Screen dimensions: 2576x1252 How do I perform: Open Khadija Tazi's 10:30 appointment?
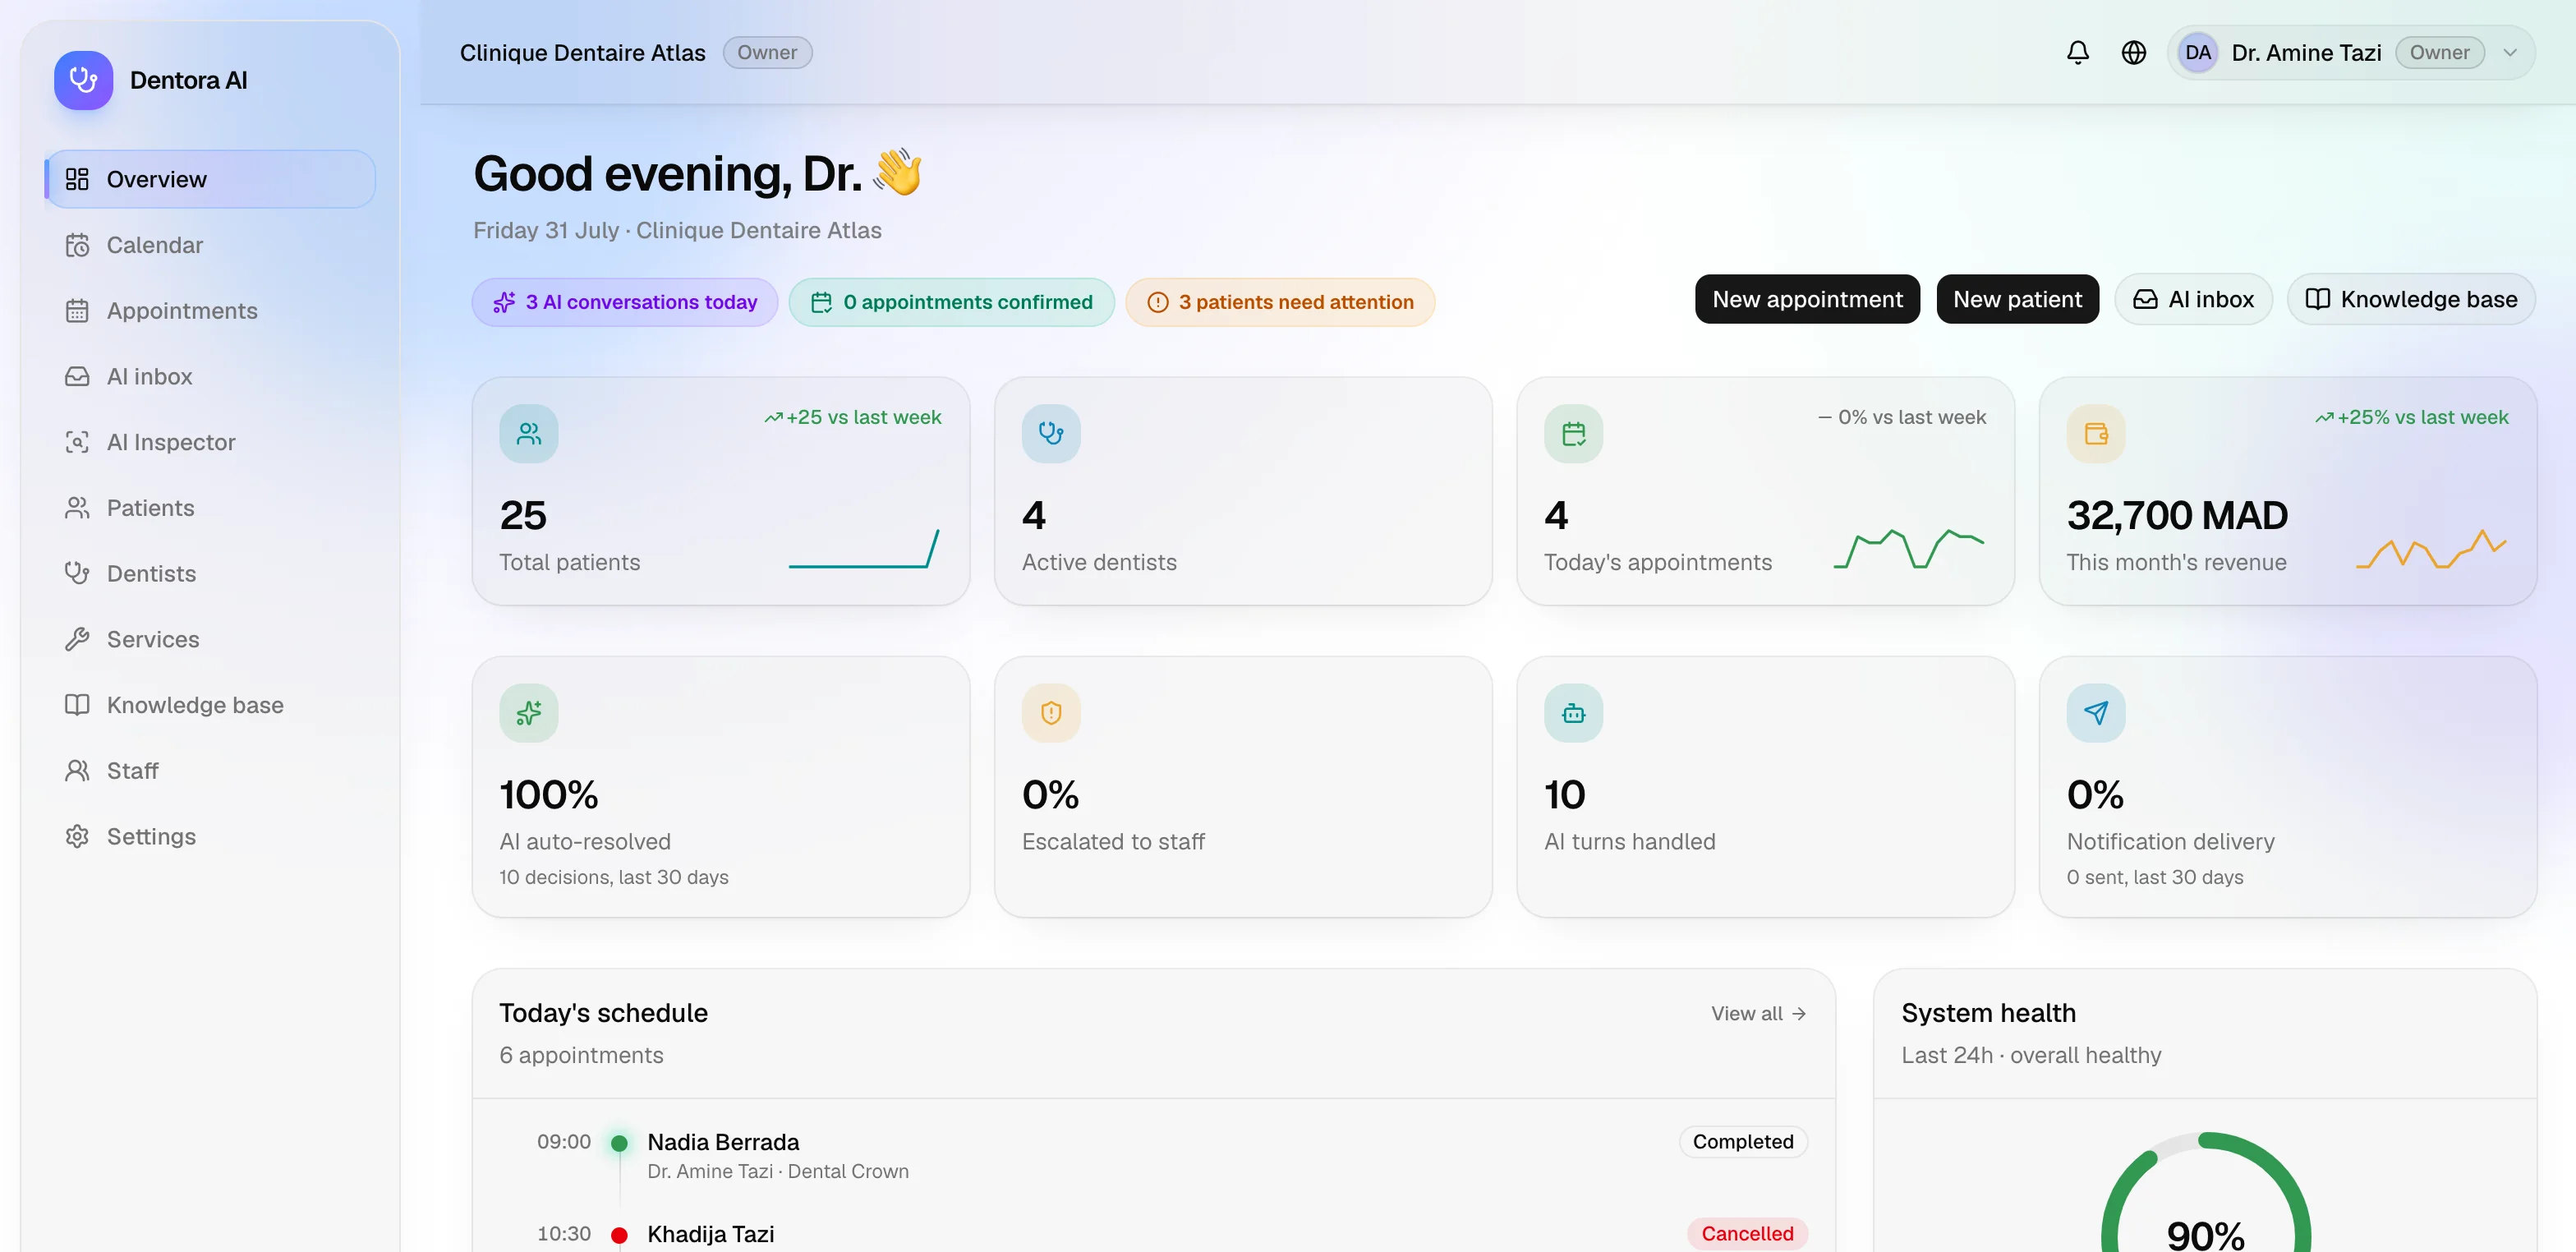point(1154,1235)
